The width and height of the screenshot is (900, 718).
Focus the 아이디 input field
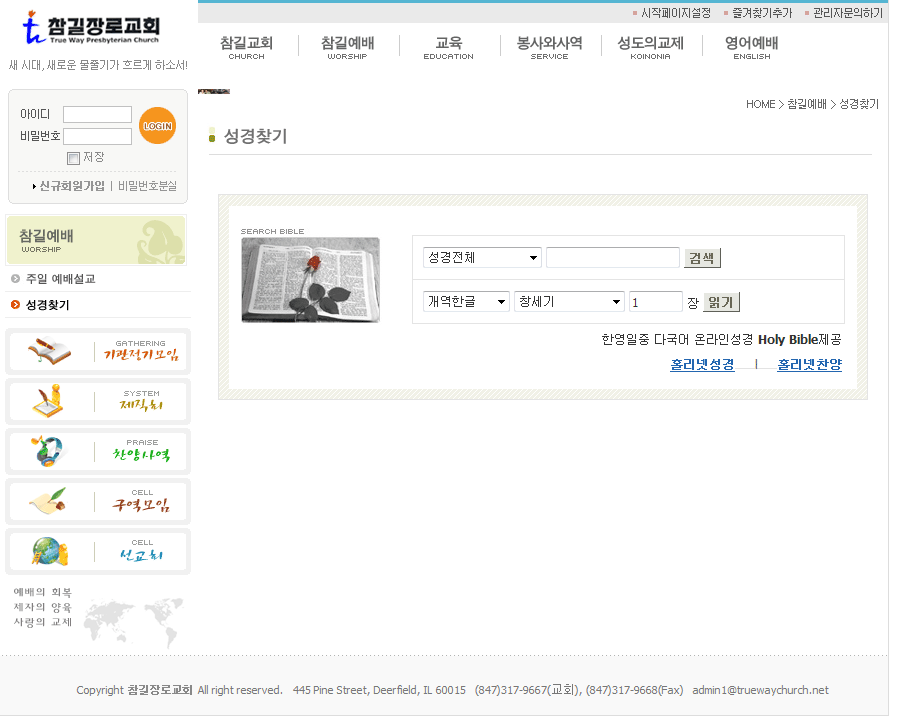pyautogui.click(x=97, y=115)
